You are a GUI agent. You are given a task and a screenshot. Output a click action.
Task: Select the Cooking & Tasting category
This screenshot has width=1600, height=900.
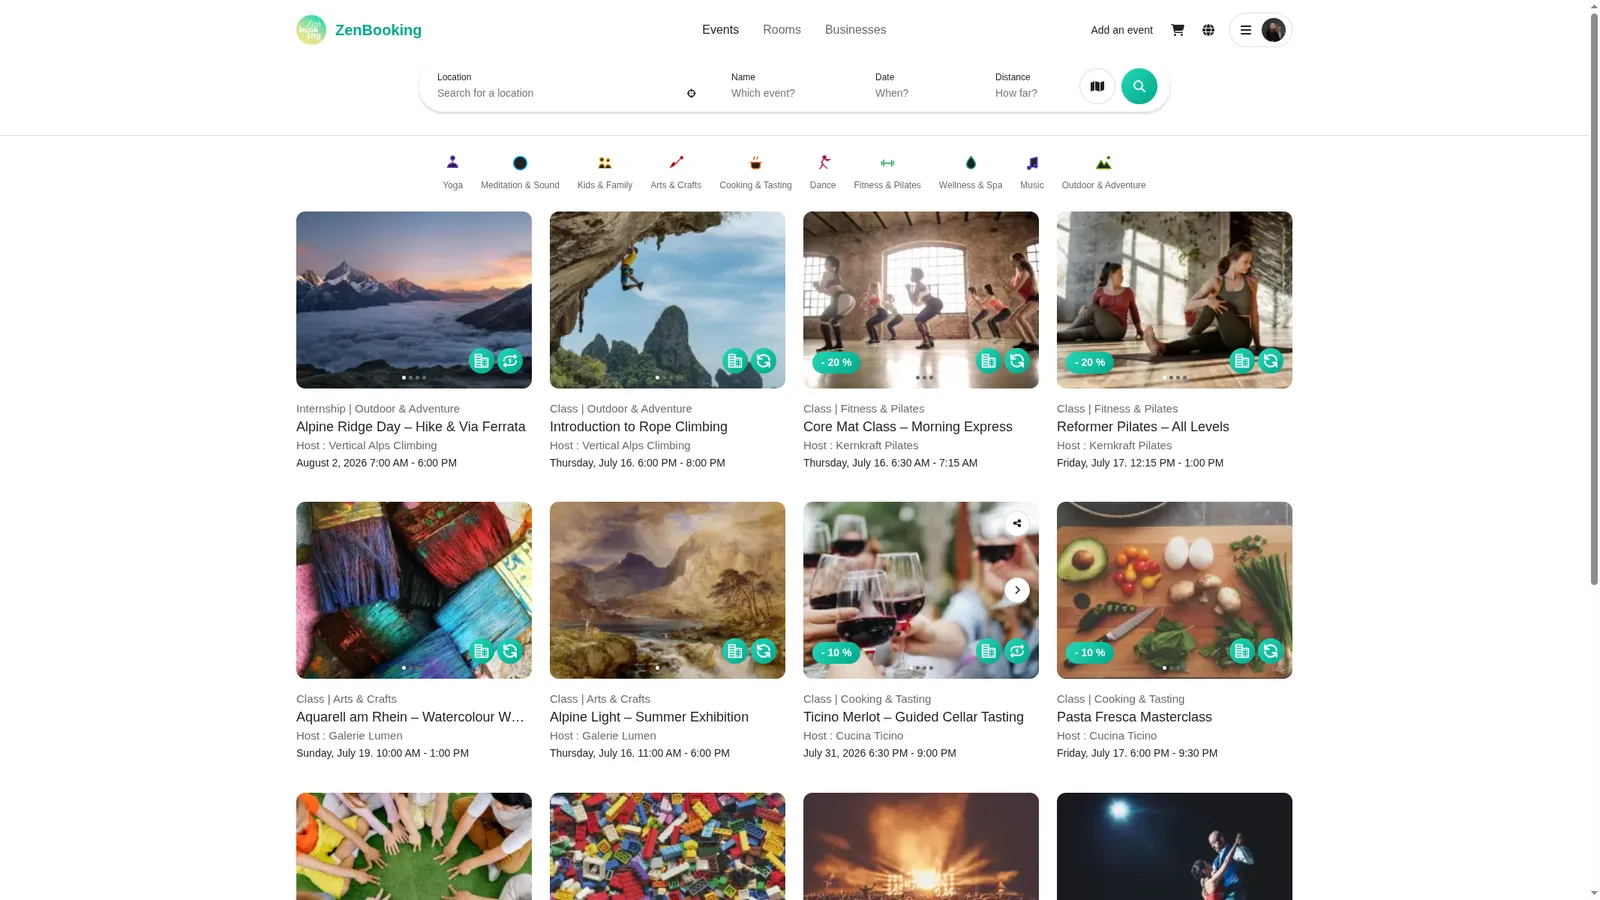(755, 172)
